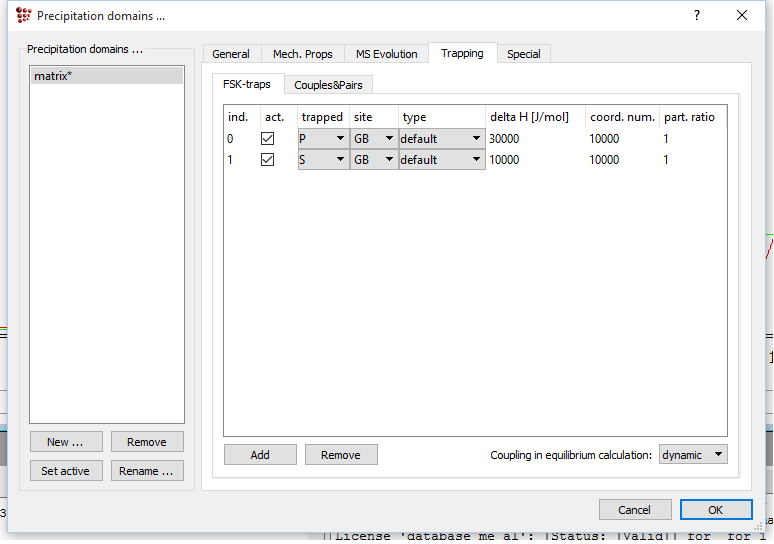Viewport: 774px width, 544px height.
Task: Switch to the General tab
Action: tap(231, 54)
